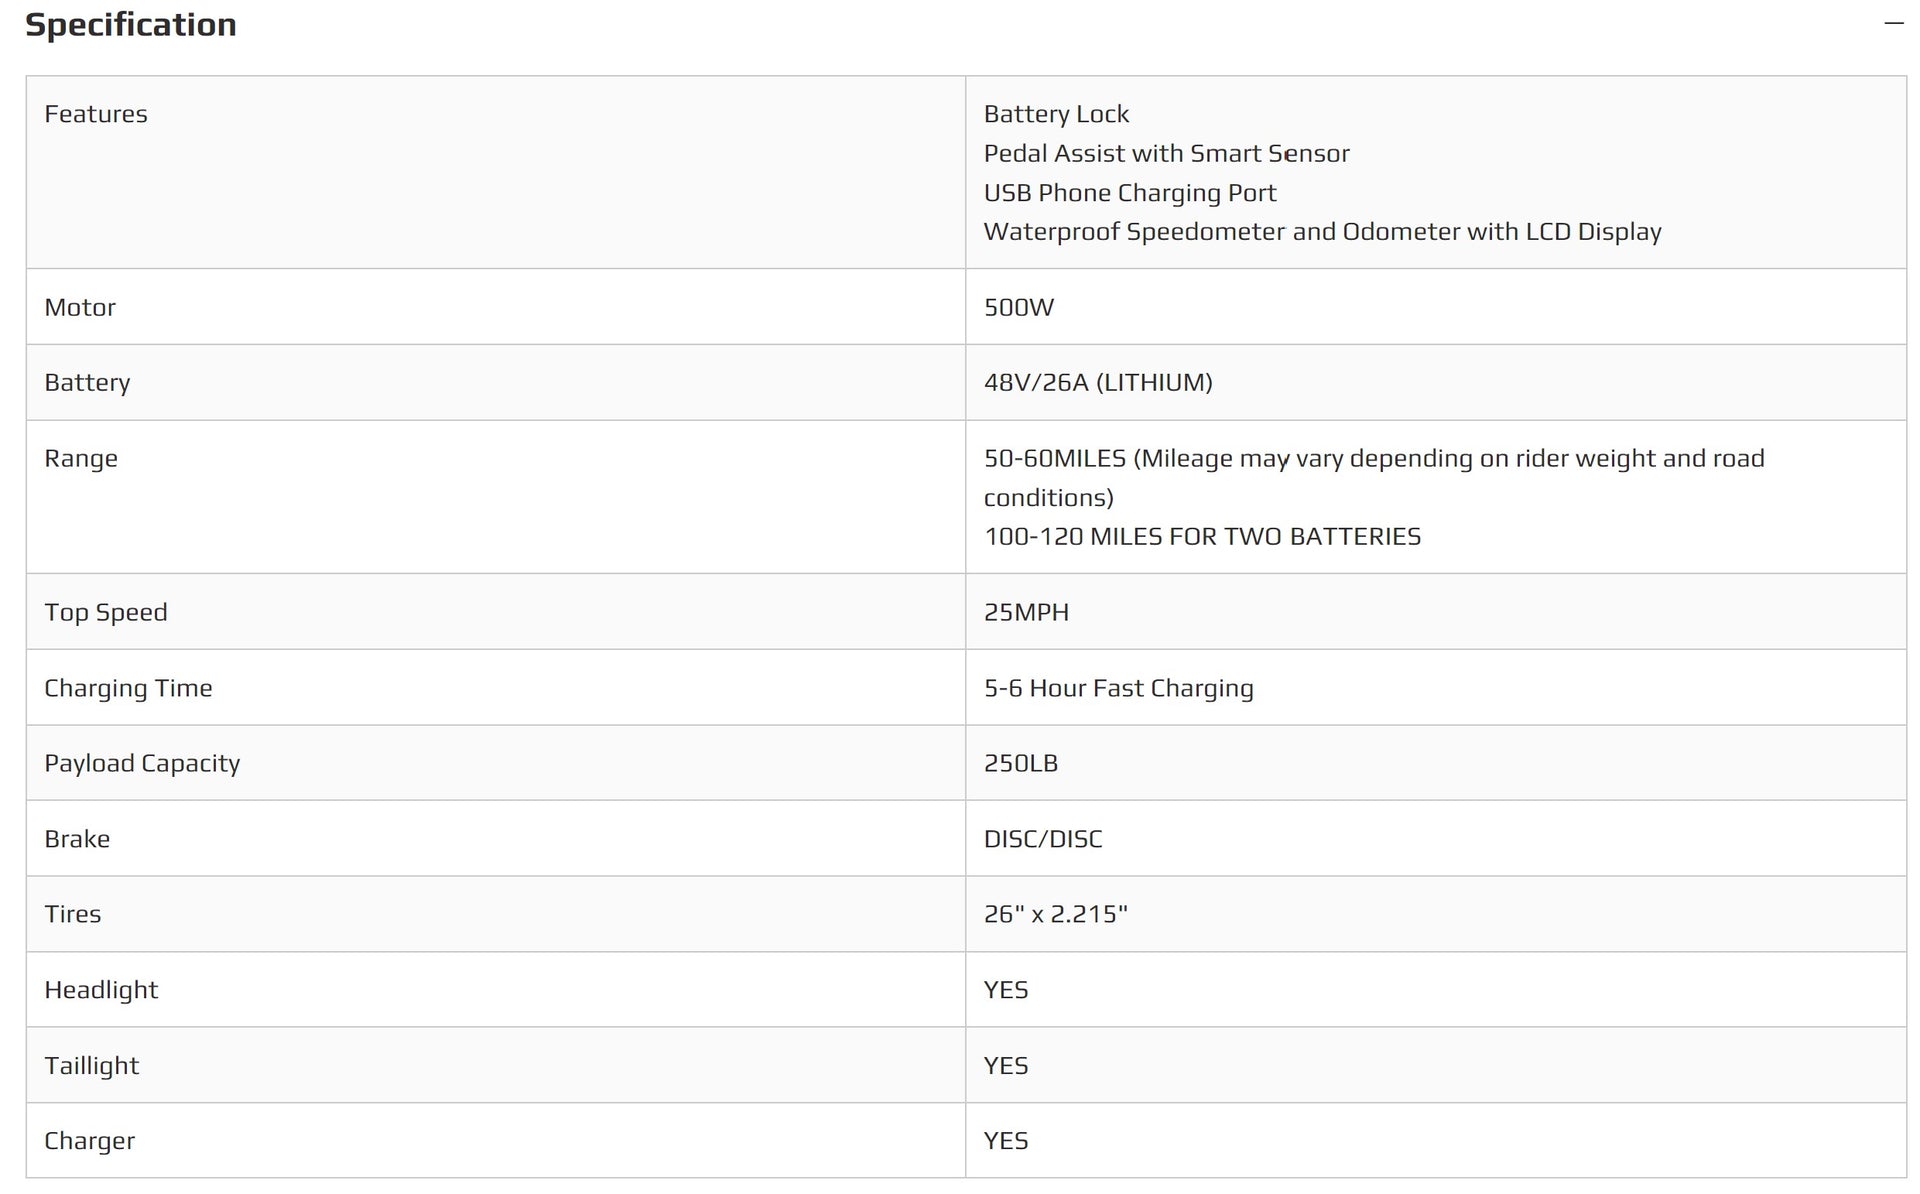Click Pedal Assist with Smart Sensor text
Screen dimensions: 1920x1194
point(1166,153)
